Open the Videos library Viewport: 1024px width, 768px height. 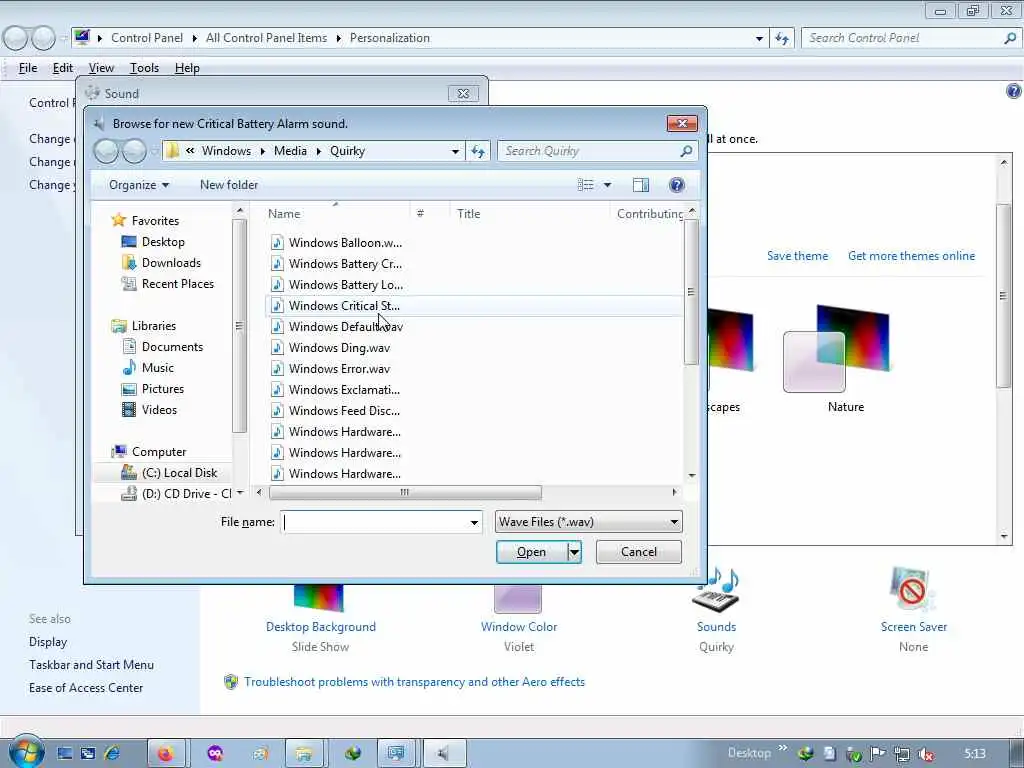[159, 409]
